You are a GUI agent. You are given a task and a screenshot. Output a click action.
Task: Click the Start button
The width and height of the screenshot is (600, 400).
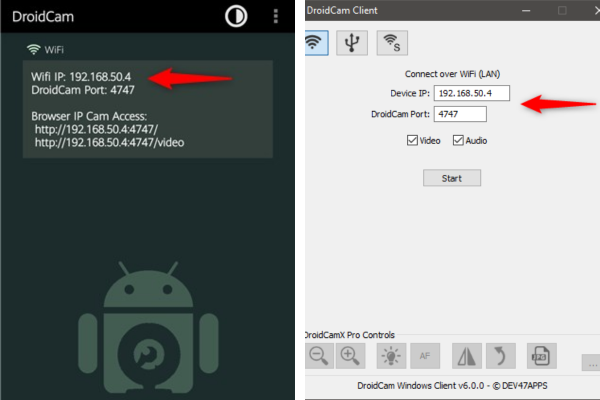click(x=452, y=178)
